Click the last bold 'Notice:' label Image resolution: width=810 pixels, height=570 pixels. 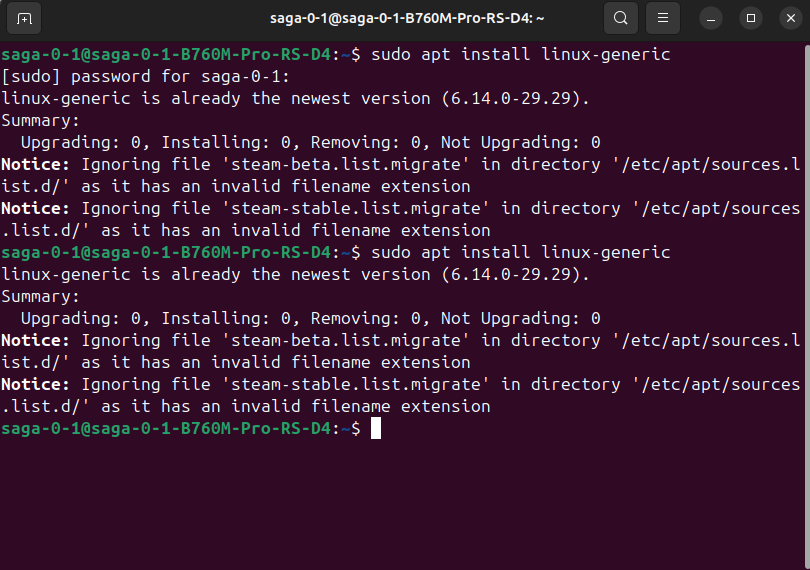tap(36, 385)
